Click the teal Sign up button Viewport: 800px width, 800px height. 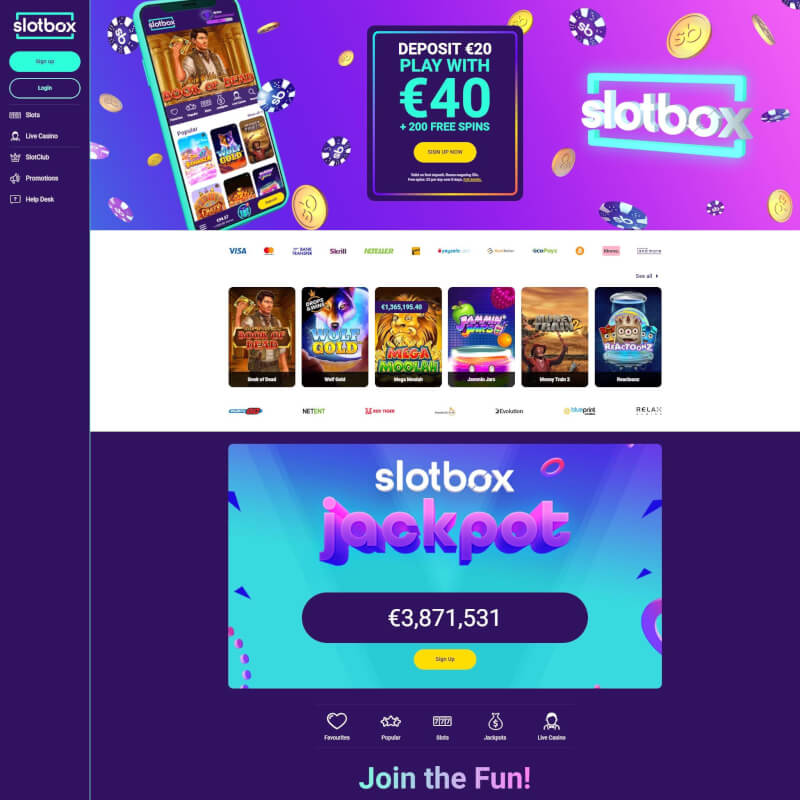(45, 61)
